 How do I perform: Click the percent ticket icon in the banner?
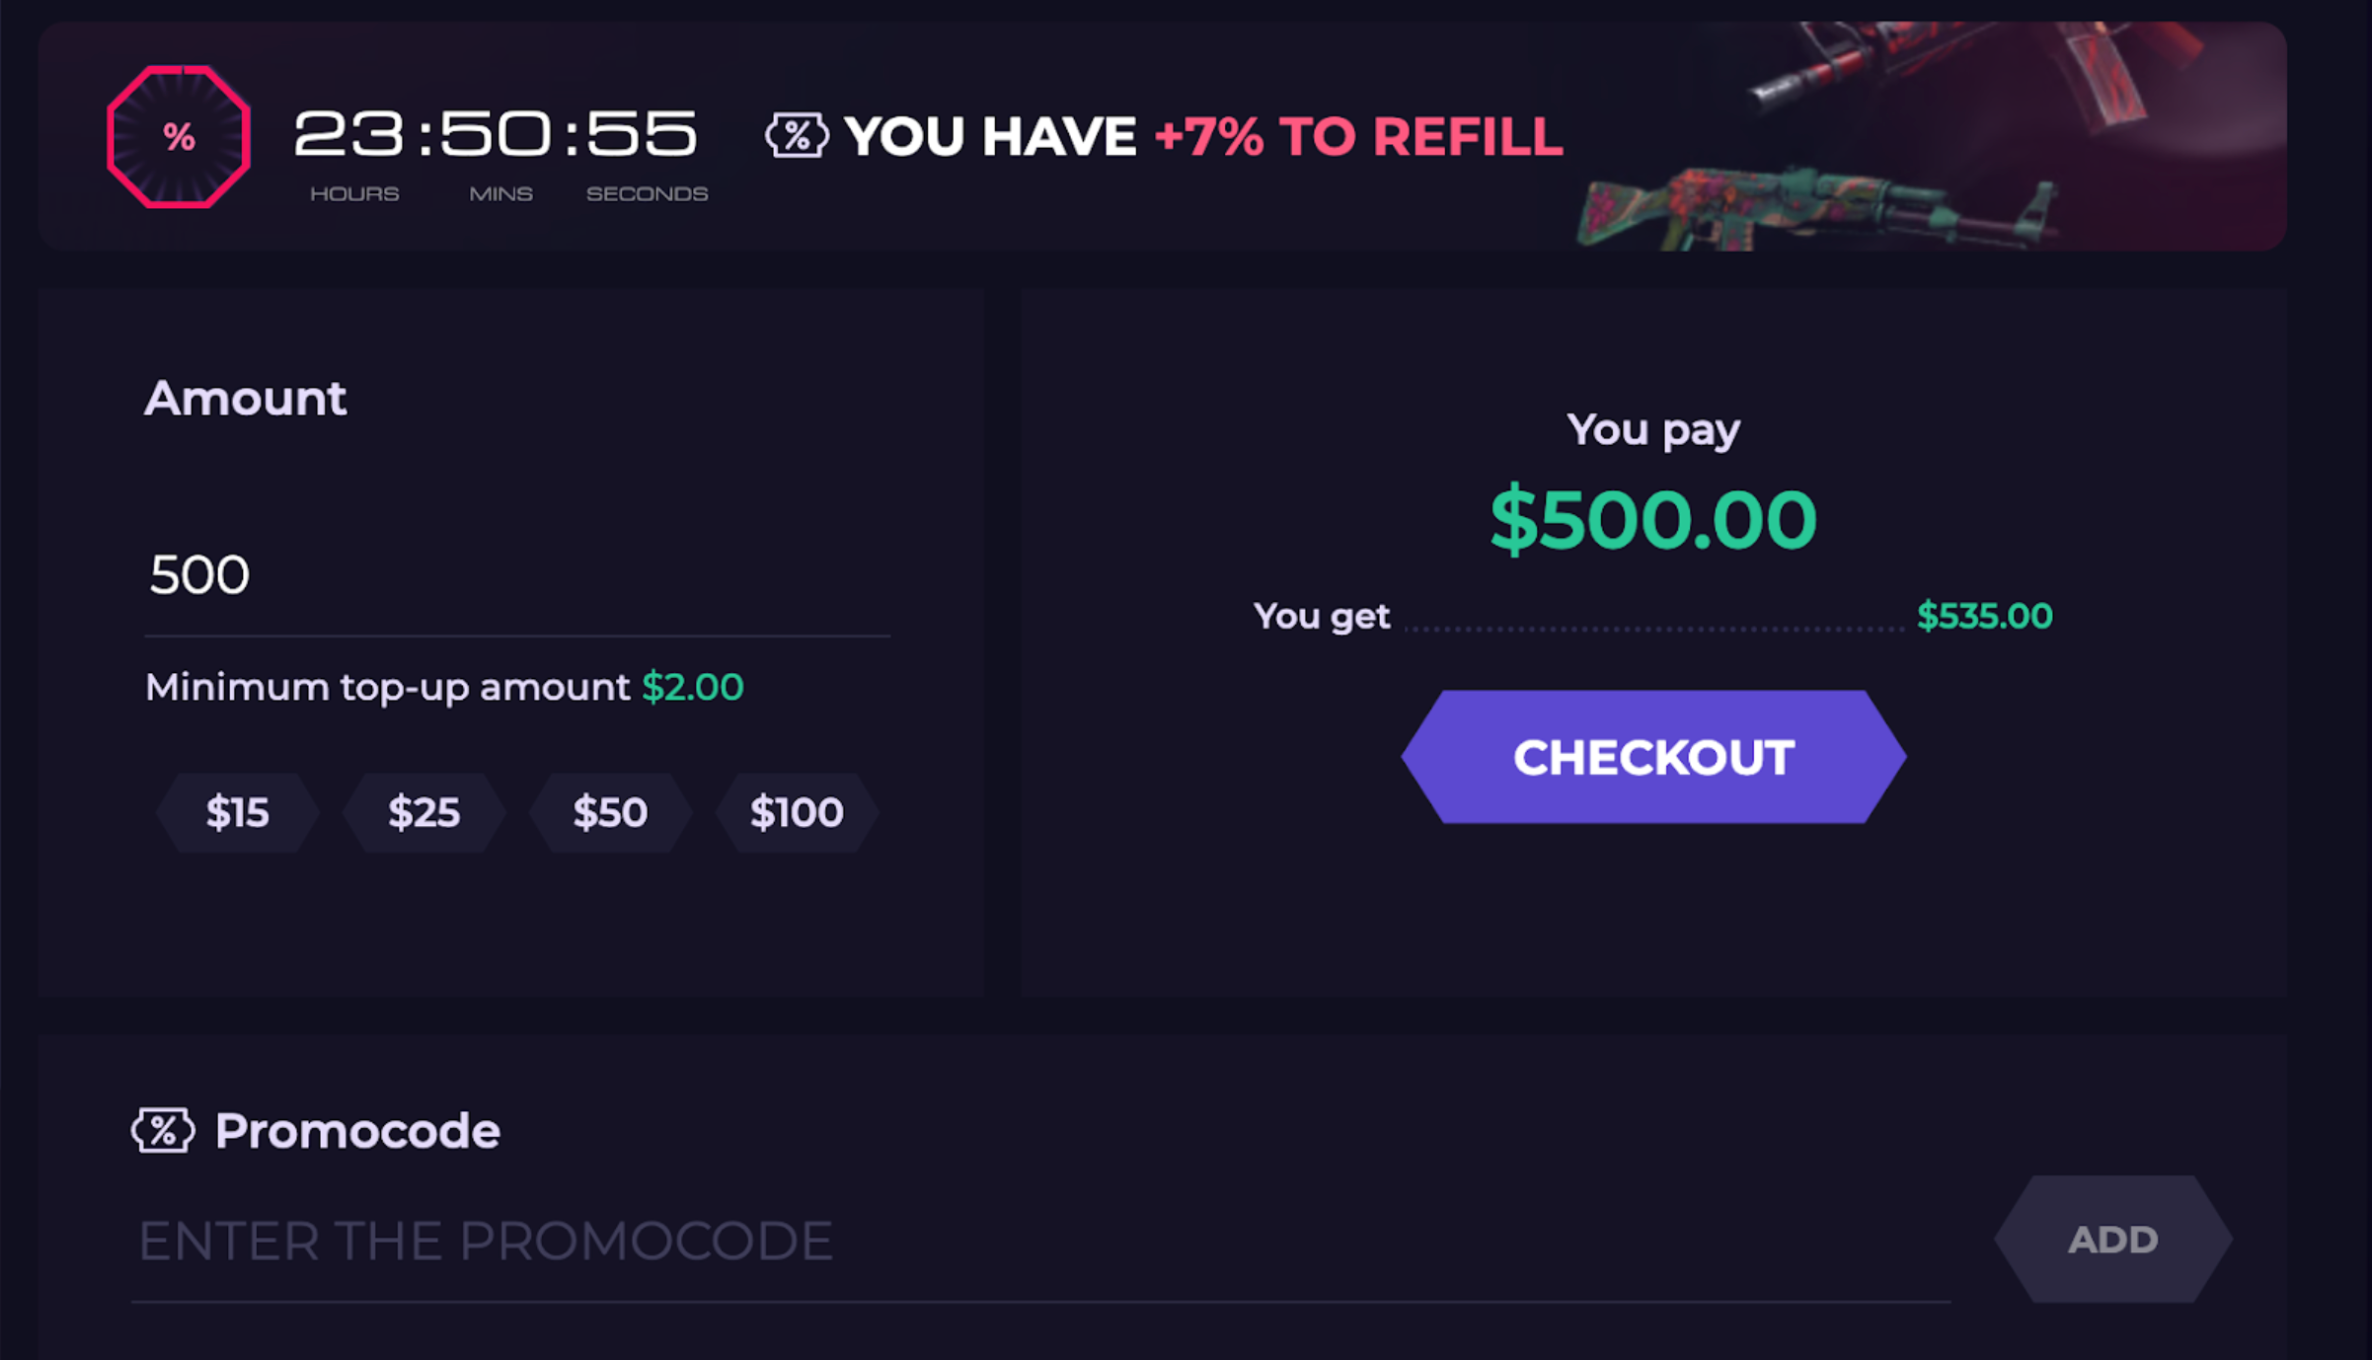(795, 136)
